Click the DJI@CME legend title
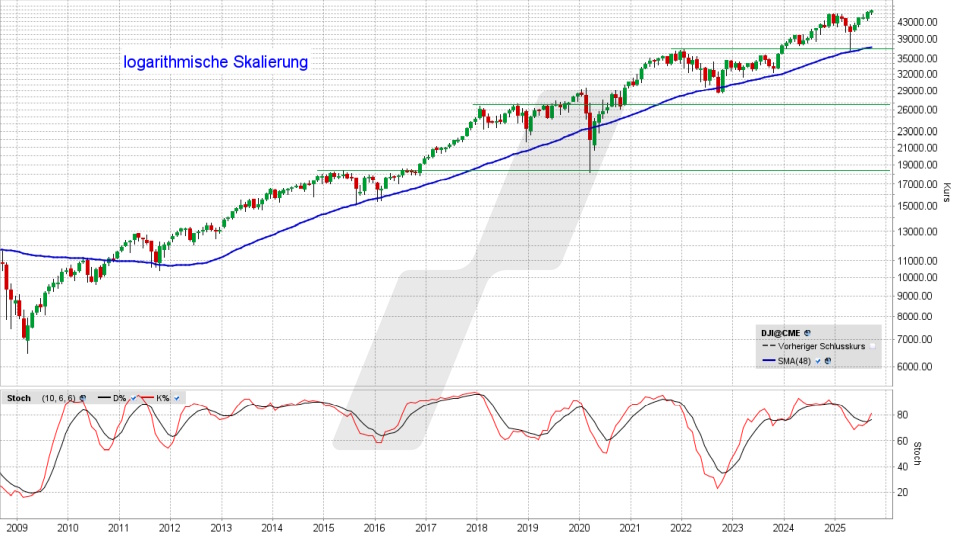The width and height of the screenshot is (960, 540). tap(780, 333)
